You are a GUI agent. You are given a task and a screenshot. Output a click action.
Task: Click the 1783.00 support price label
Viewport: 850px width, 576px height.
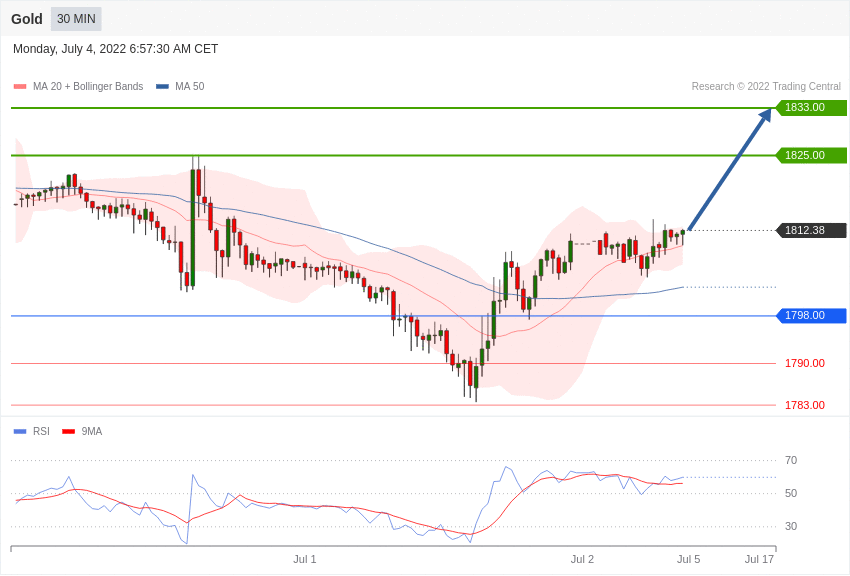[804, 405]
